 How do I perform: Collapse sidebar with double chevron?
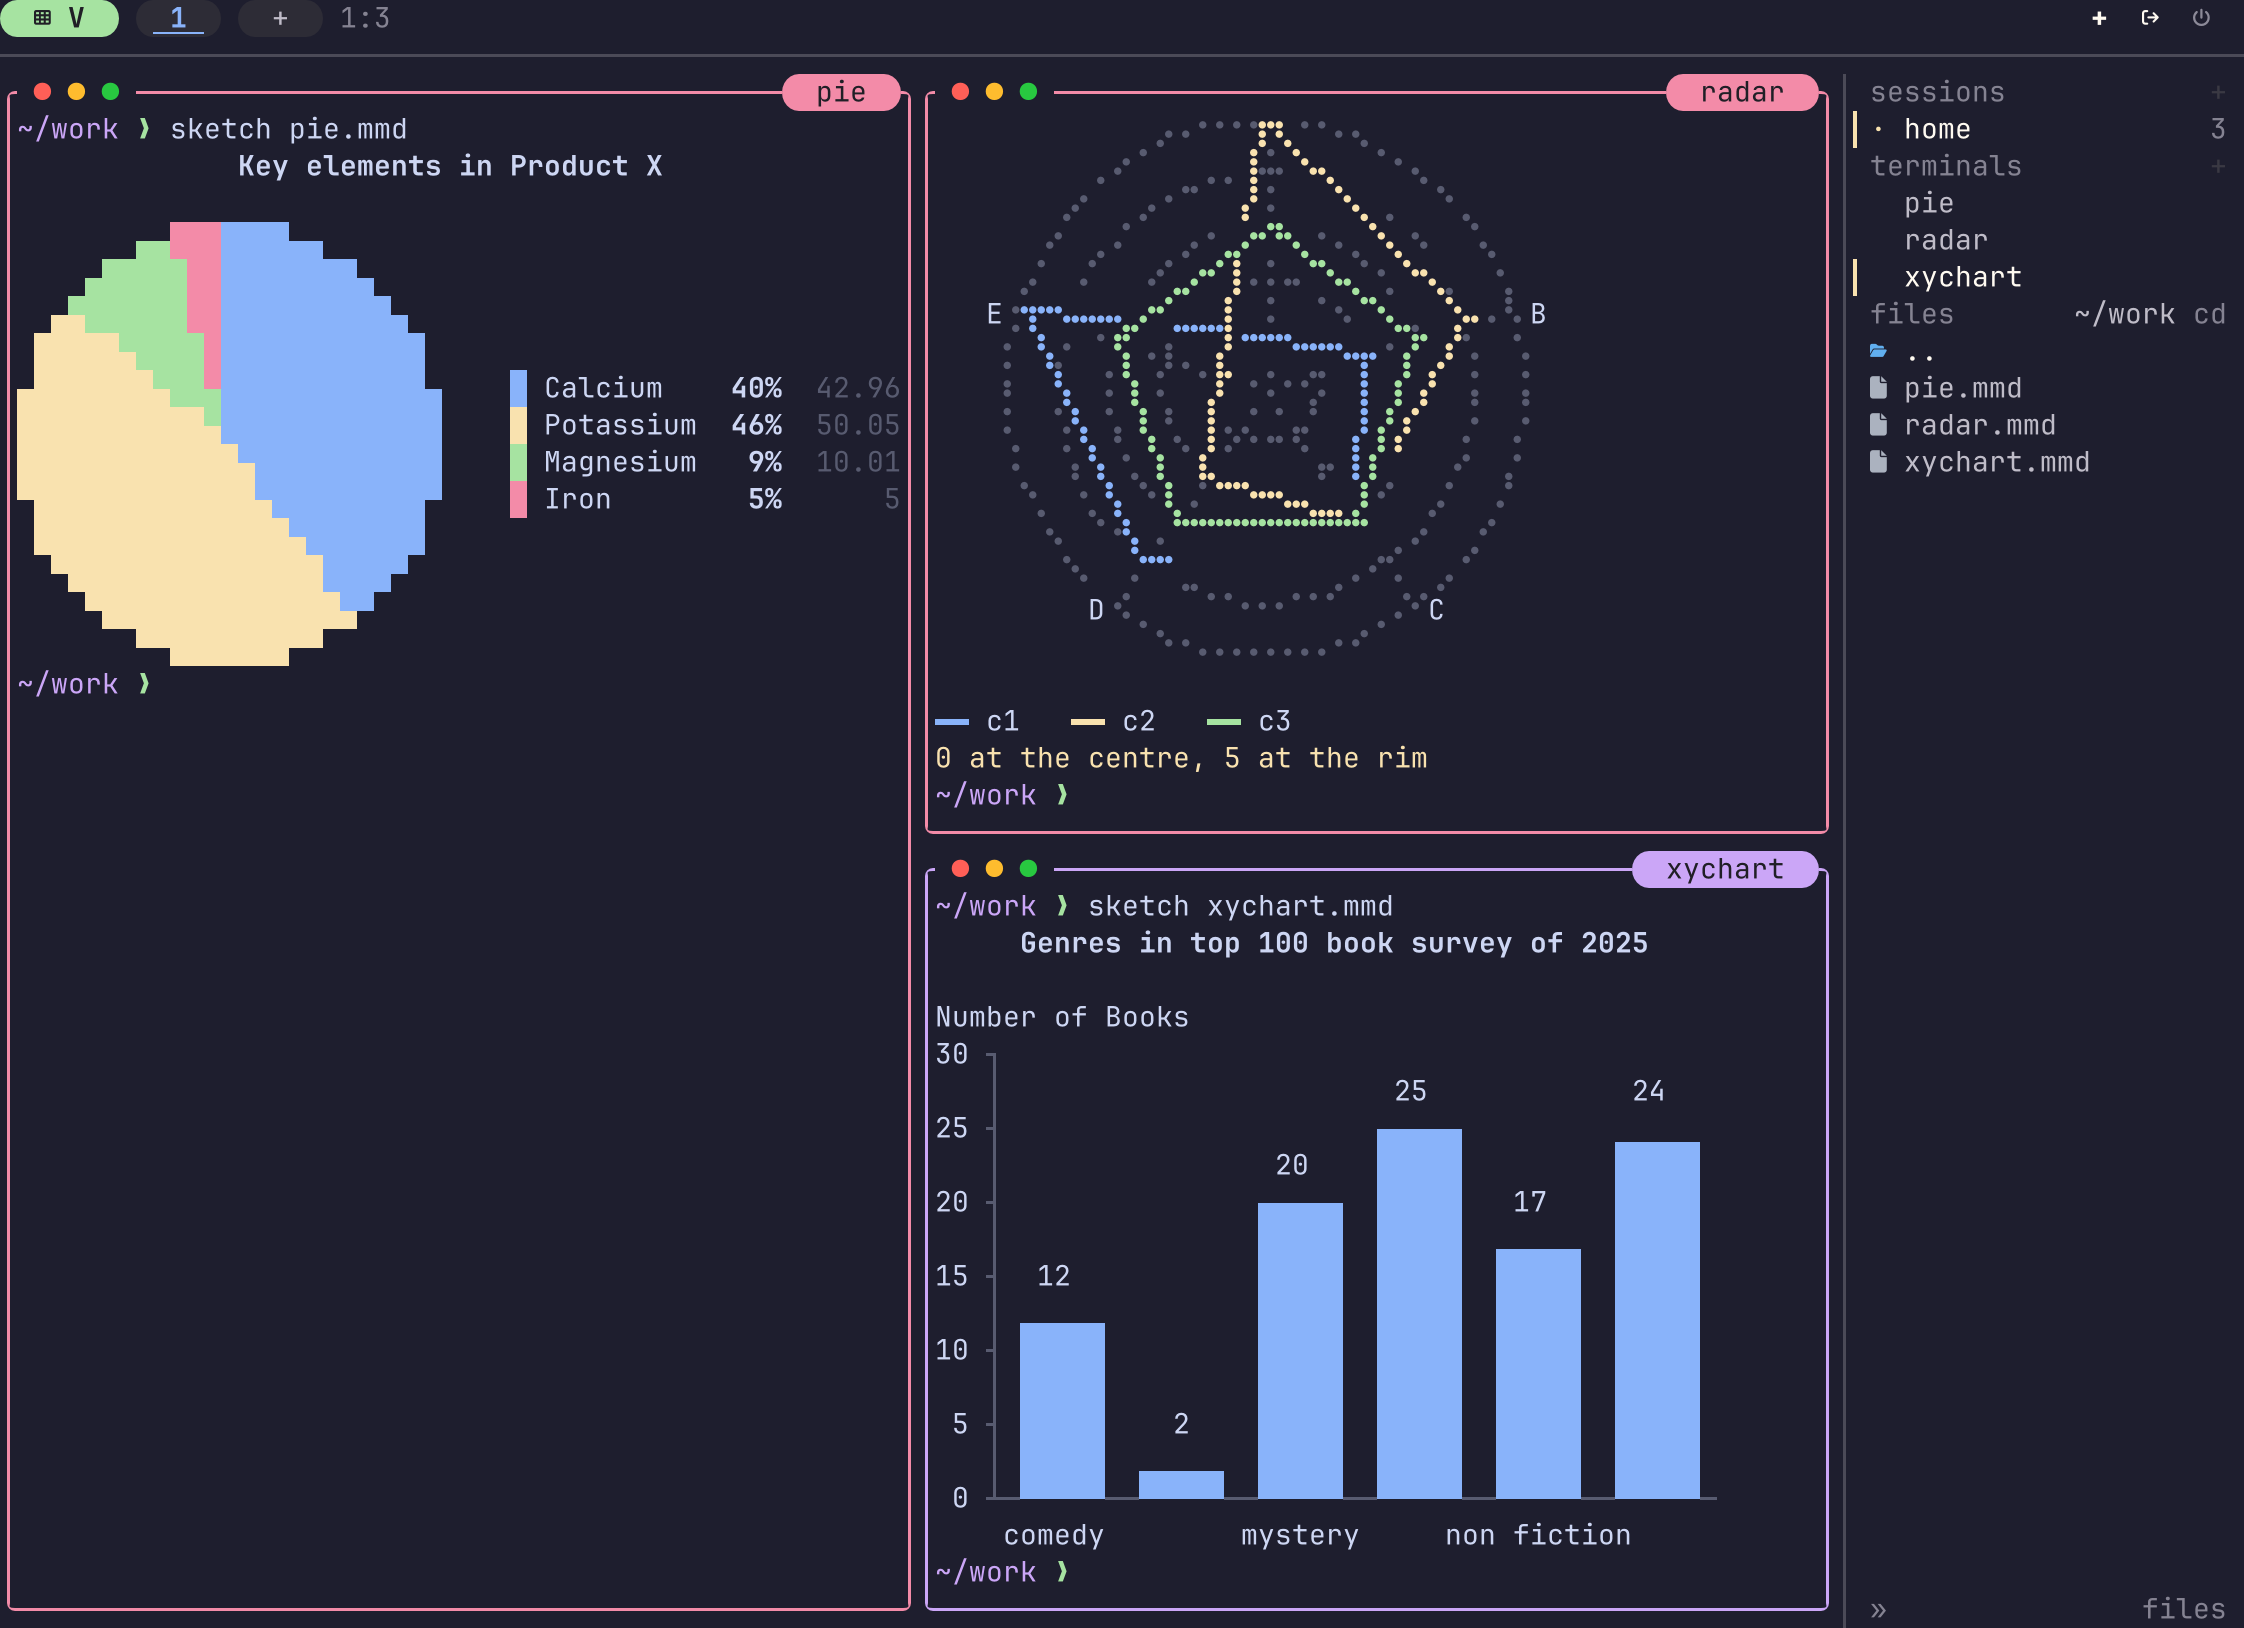coord(1878,1609)
